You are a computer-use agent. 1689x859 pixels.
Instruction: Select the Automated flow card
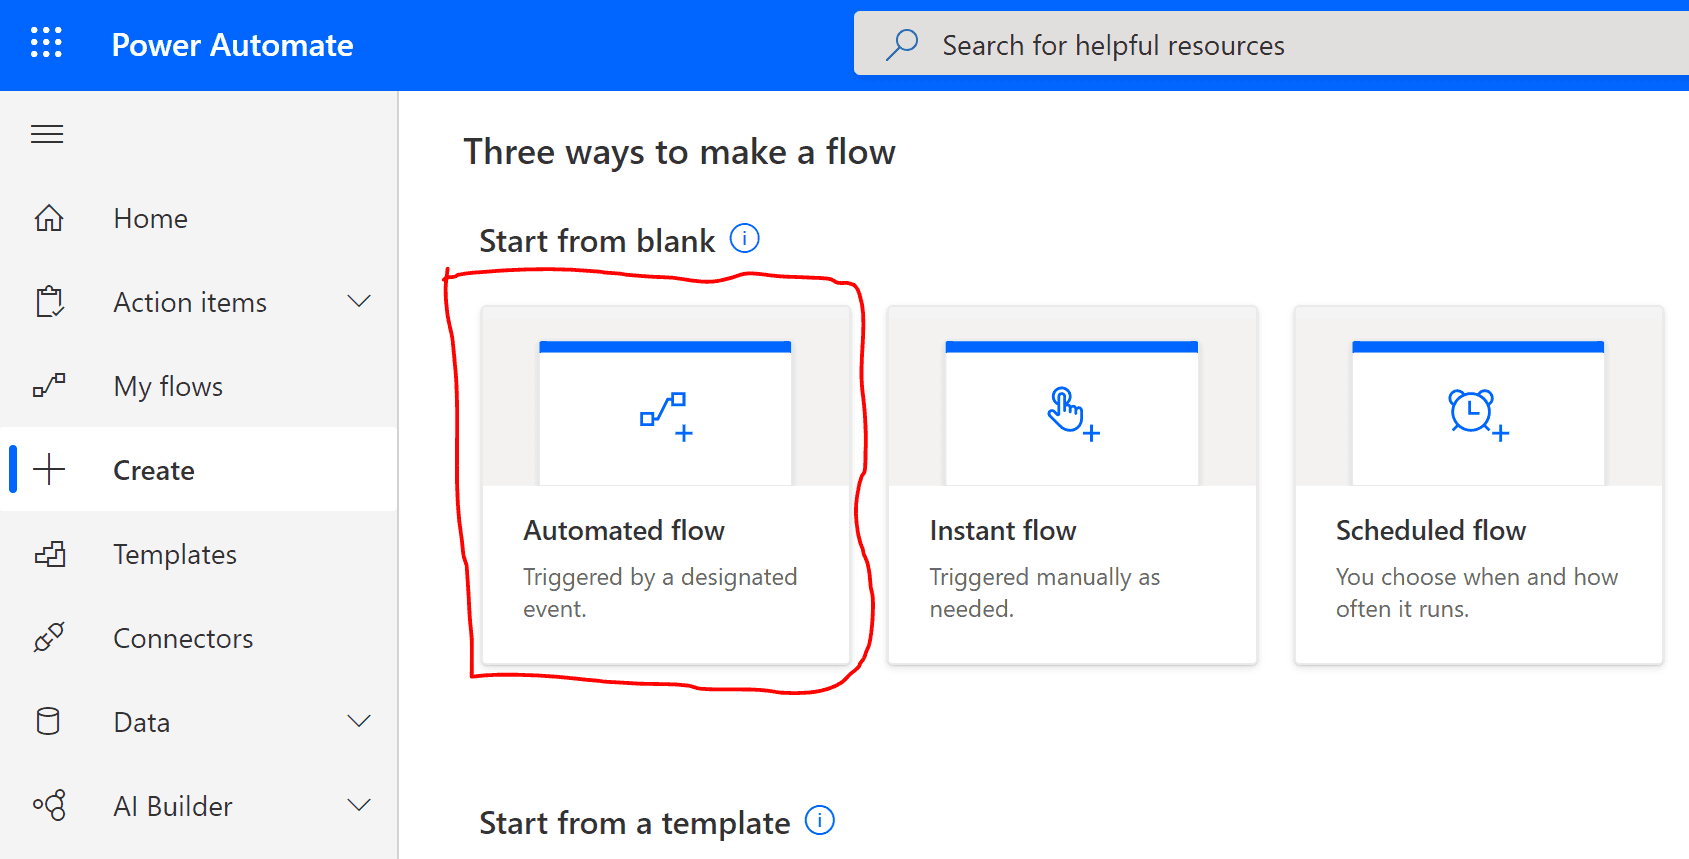tap(666, 485)
